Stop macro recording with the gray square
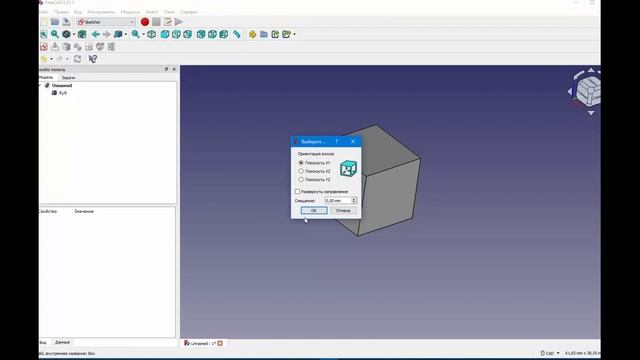This screenshot has width=640, height=360. tap(156, 22)
